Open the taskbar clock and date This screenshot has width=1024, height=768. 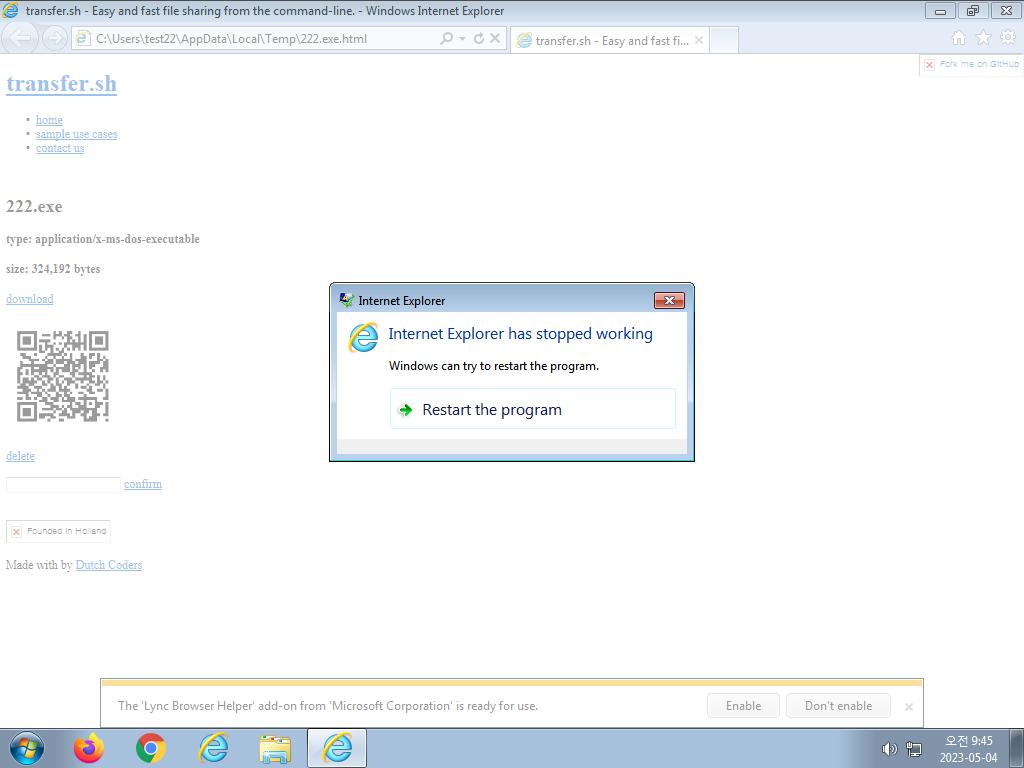(968, 749)
